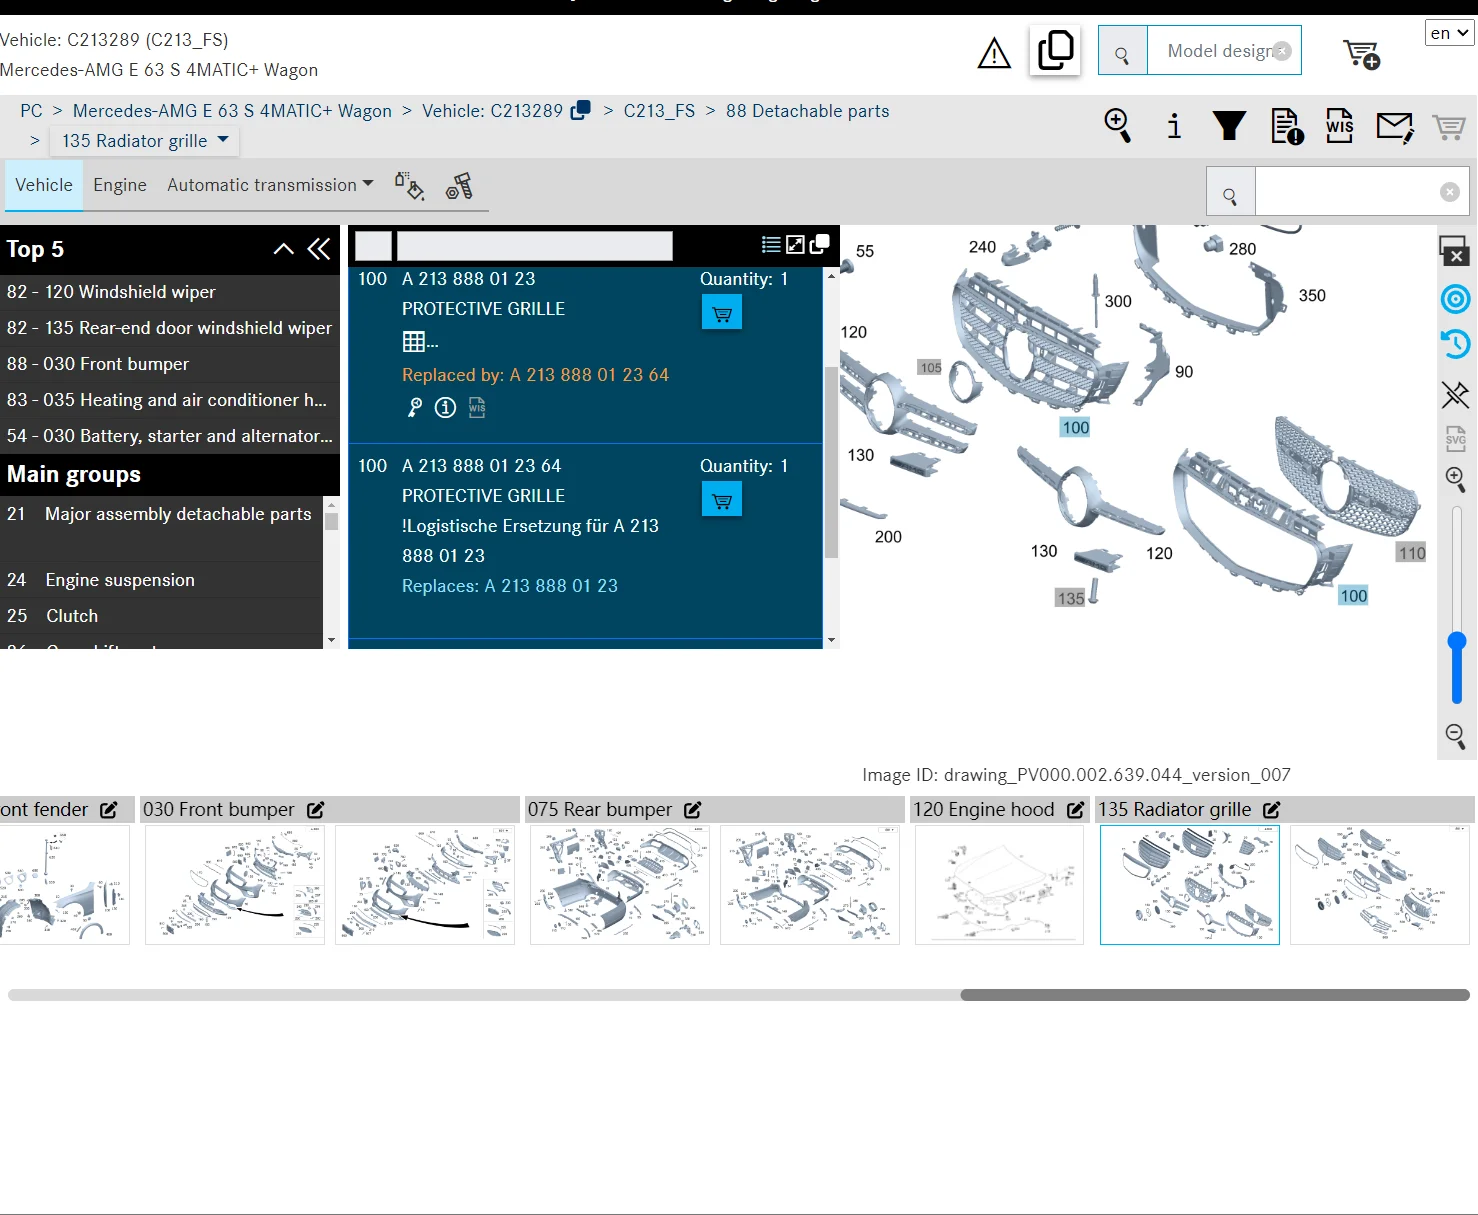Click the warning triangle icon in the header
Viewport: 1478px width, 1215px height.
[x=994, y=53]
